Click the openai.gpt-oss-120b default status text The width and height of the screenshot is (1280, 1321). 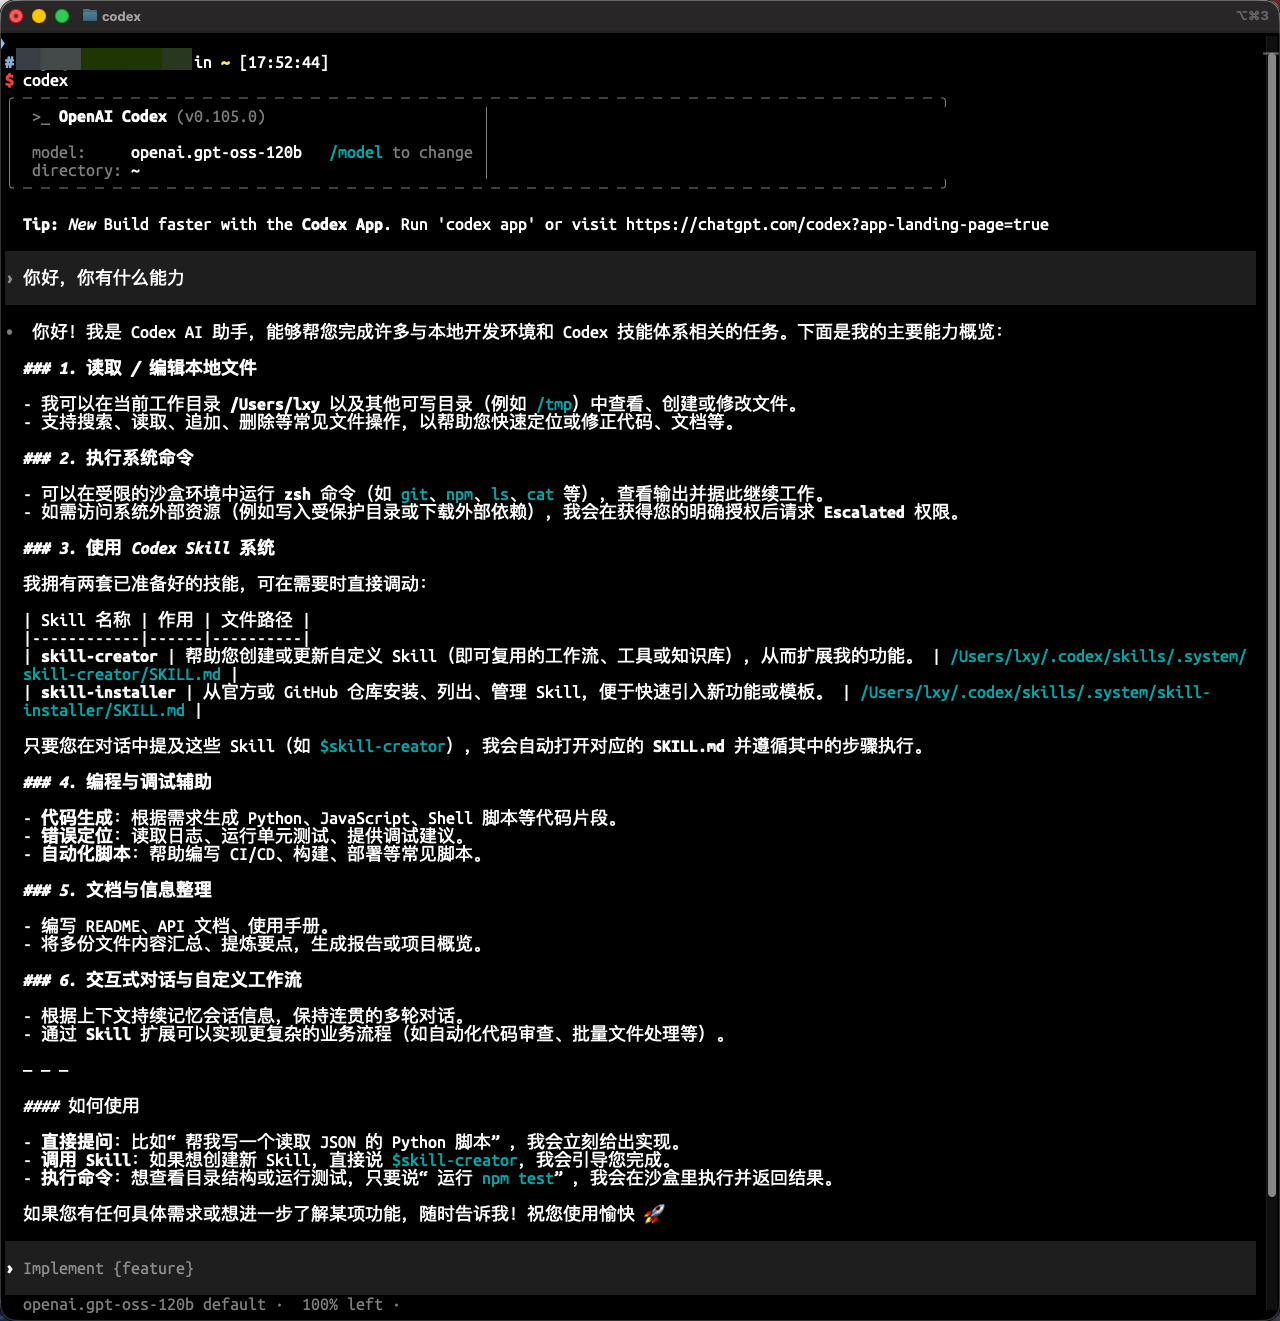(x=144, y=1305)
